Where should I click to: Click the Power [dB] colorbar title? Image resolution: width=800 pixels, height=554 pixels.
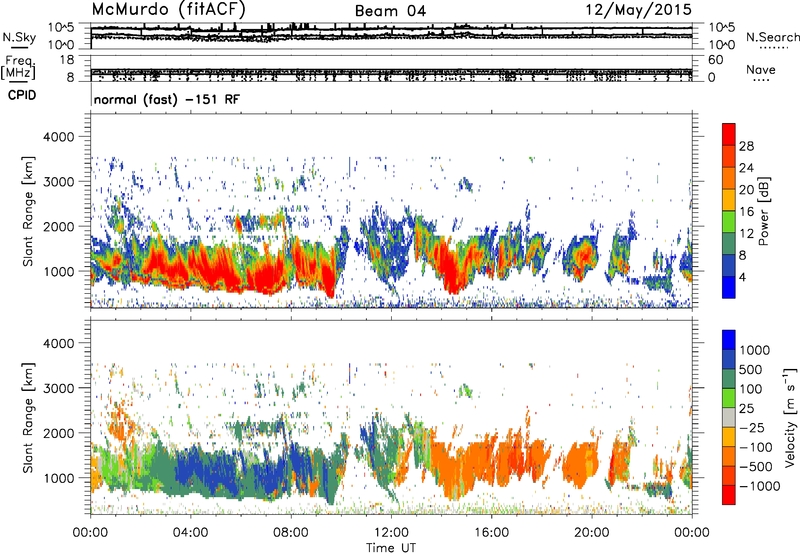(763, 211)
